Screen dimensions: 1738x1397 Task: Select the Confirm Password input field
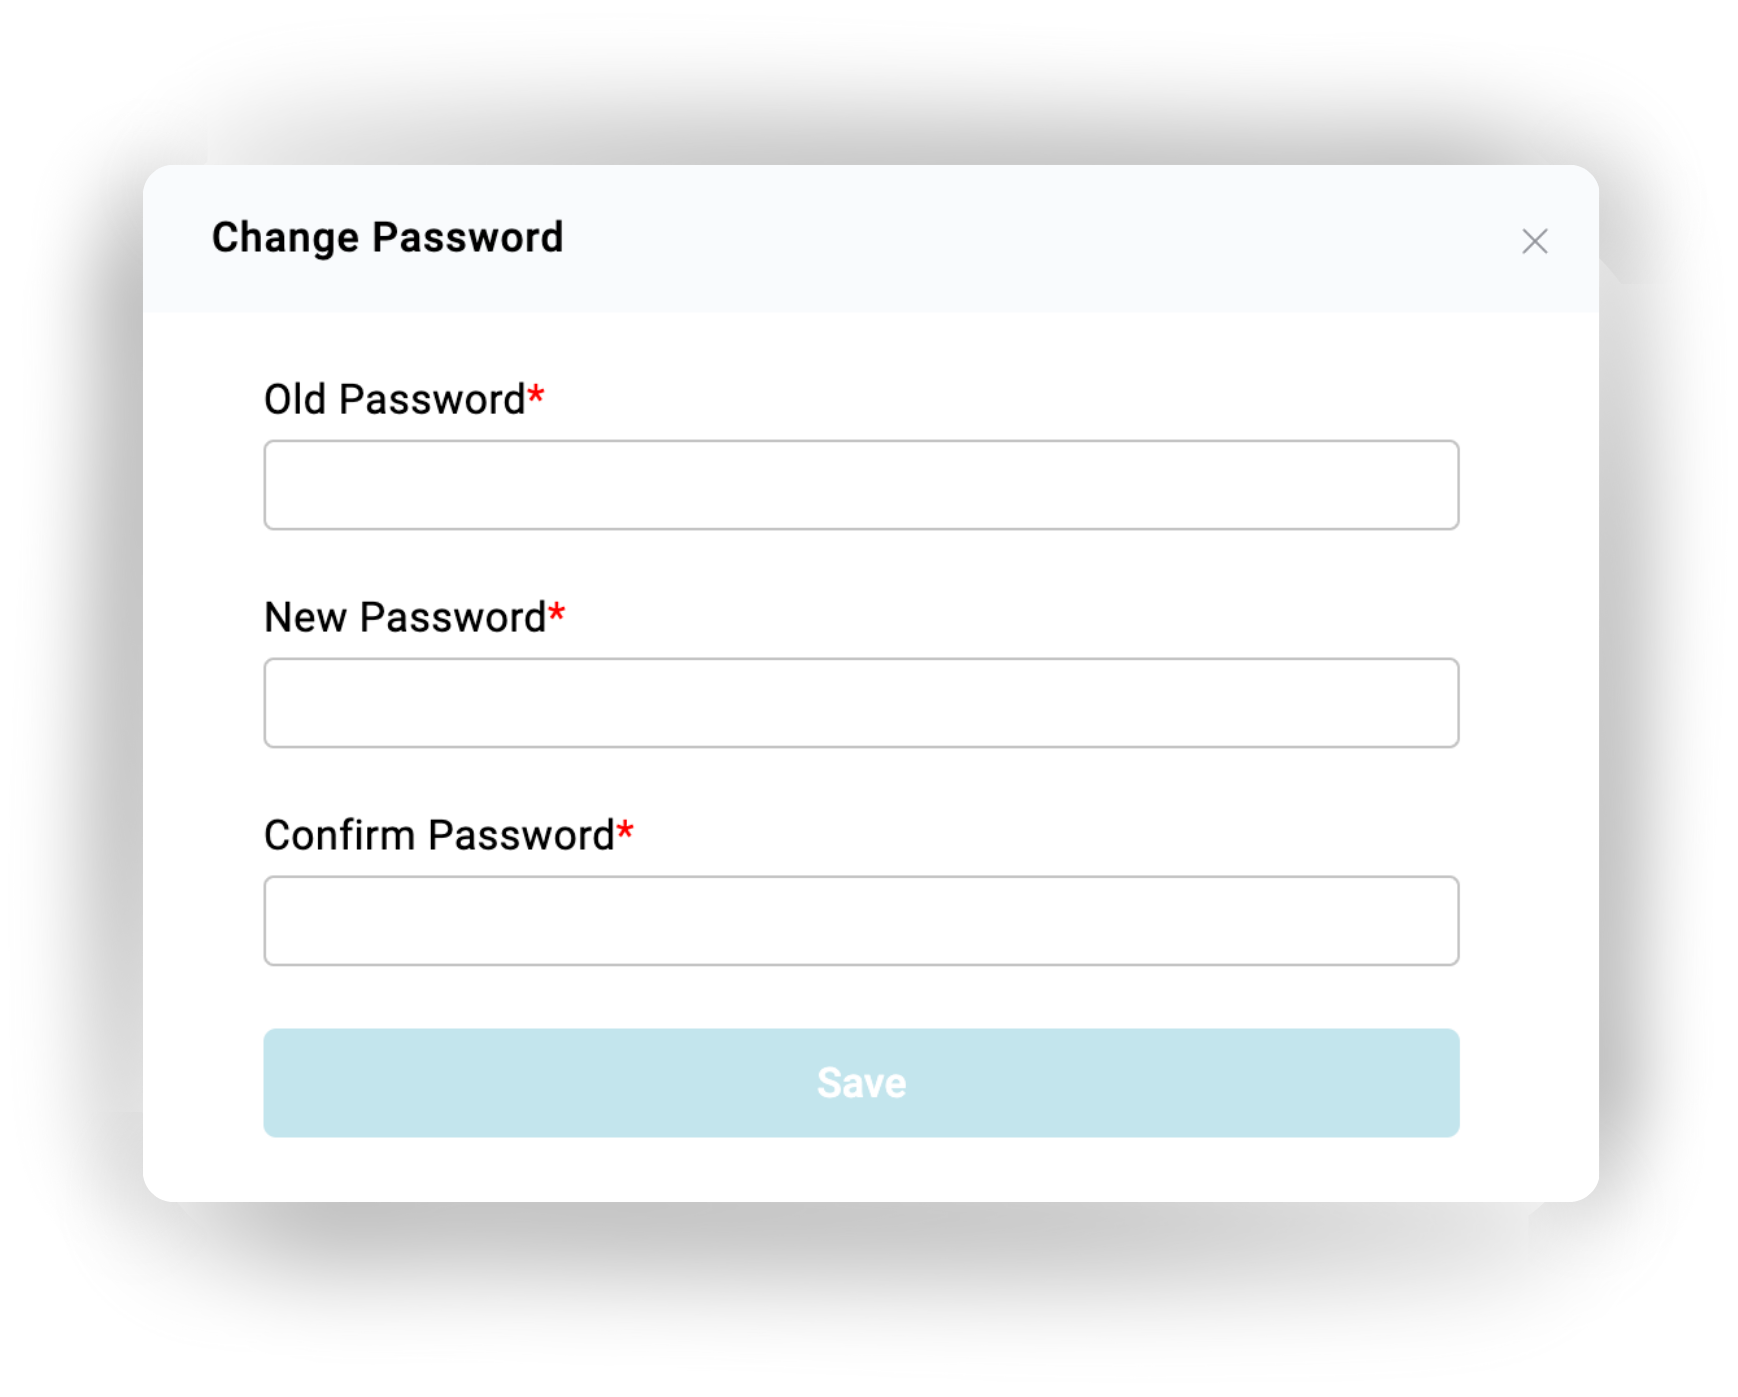pyautogui.click(x=861, y=921)
